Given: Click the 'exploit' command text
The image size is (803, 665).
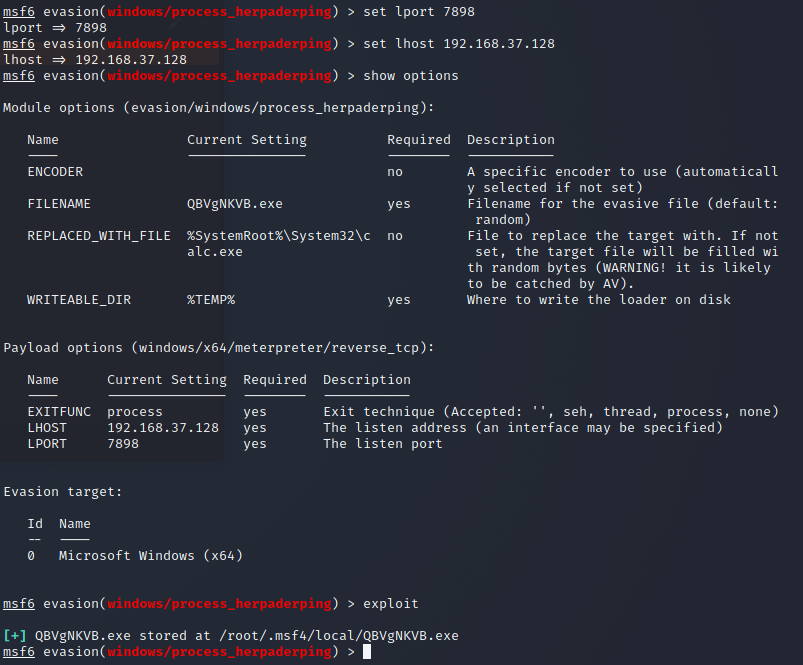Looking at the screenshot, I should pos(391,604).
